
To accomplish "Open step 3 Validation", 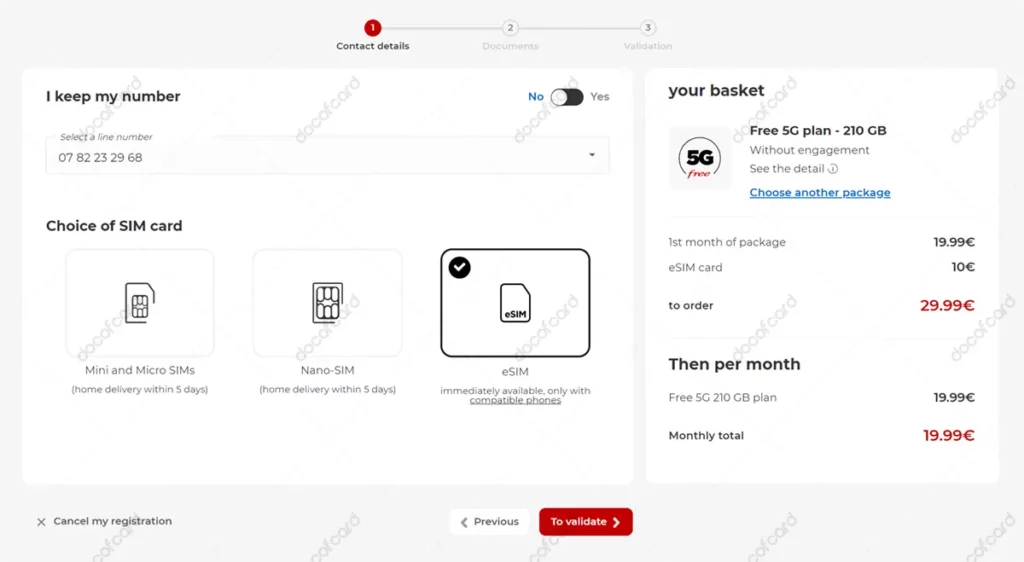I will pyautogui.click(x=648, y=28).
